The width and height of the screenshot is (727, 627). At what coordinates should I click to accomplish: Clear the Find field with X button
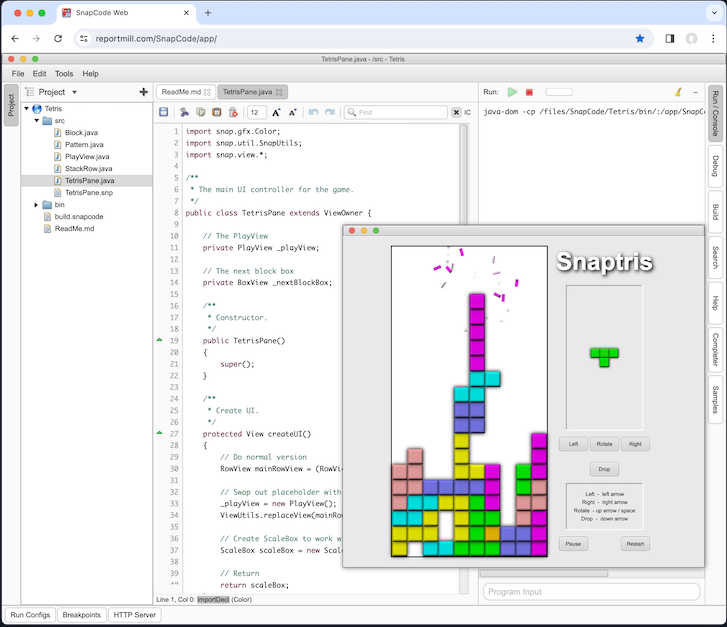(x=456, y=112)
